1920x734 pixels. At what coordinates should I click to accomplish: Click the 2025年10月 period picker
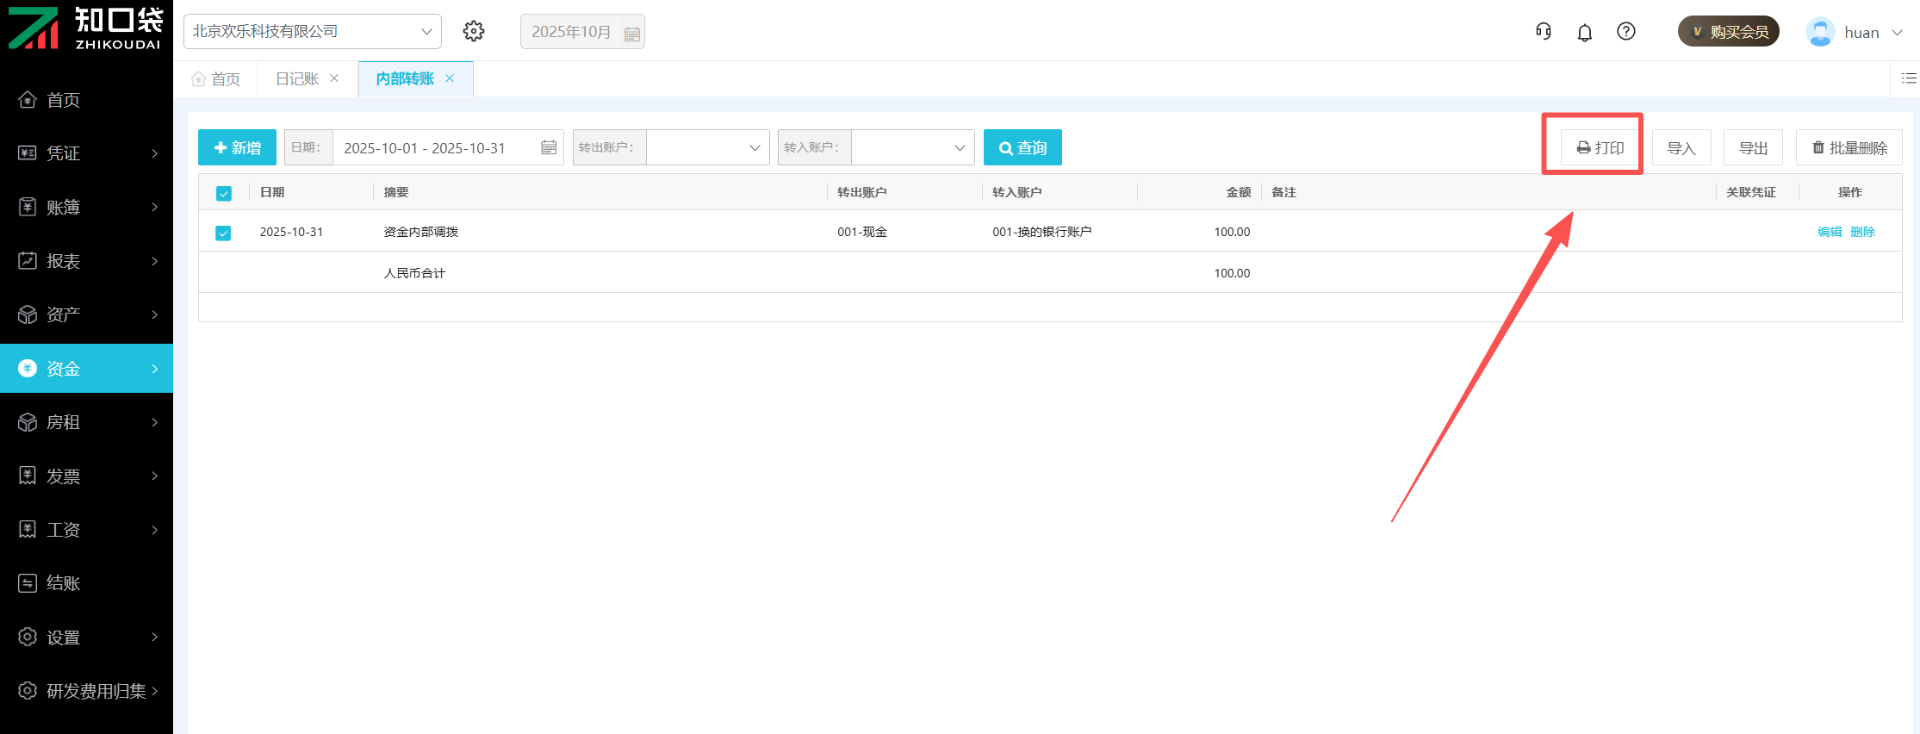[x=582, y=32]
